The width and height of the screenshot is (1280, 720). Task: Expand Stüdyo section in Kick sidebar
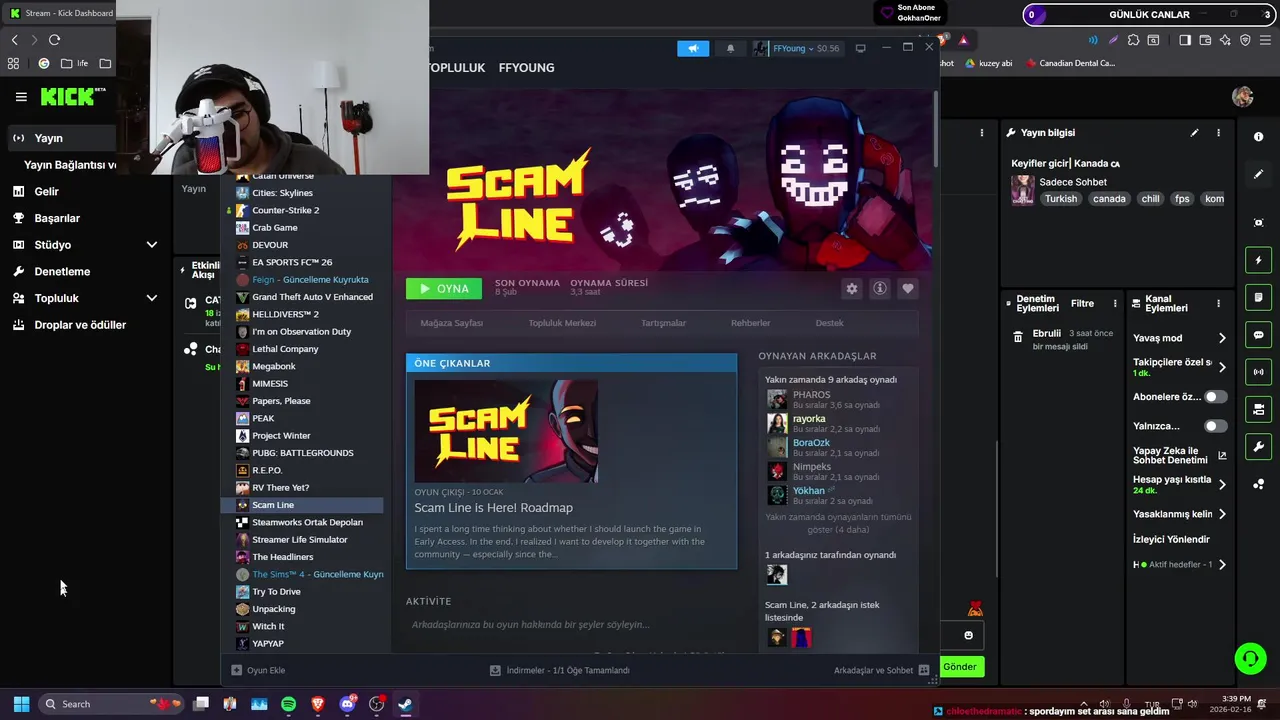(x=152, y=245)
